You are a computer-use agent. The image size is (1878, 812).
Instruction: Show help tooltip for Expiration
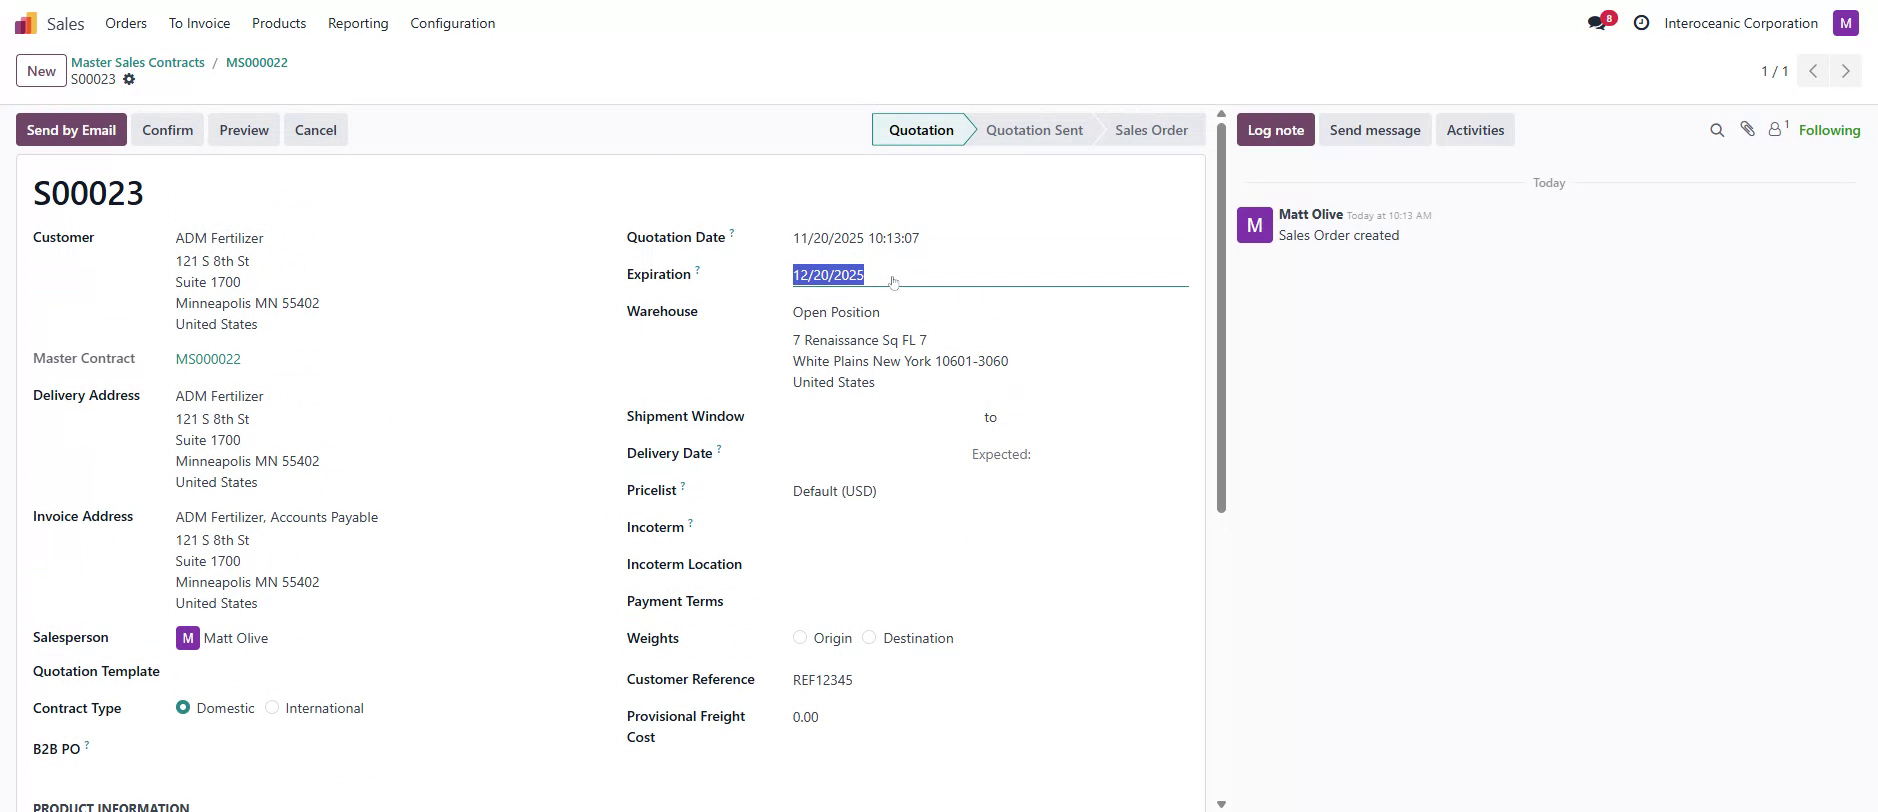coord(697,270)
